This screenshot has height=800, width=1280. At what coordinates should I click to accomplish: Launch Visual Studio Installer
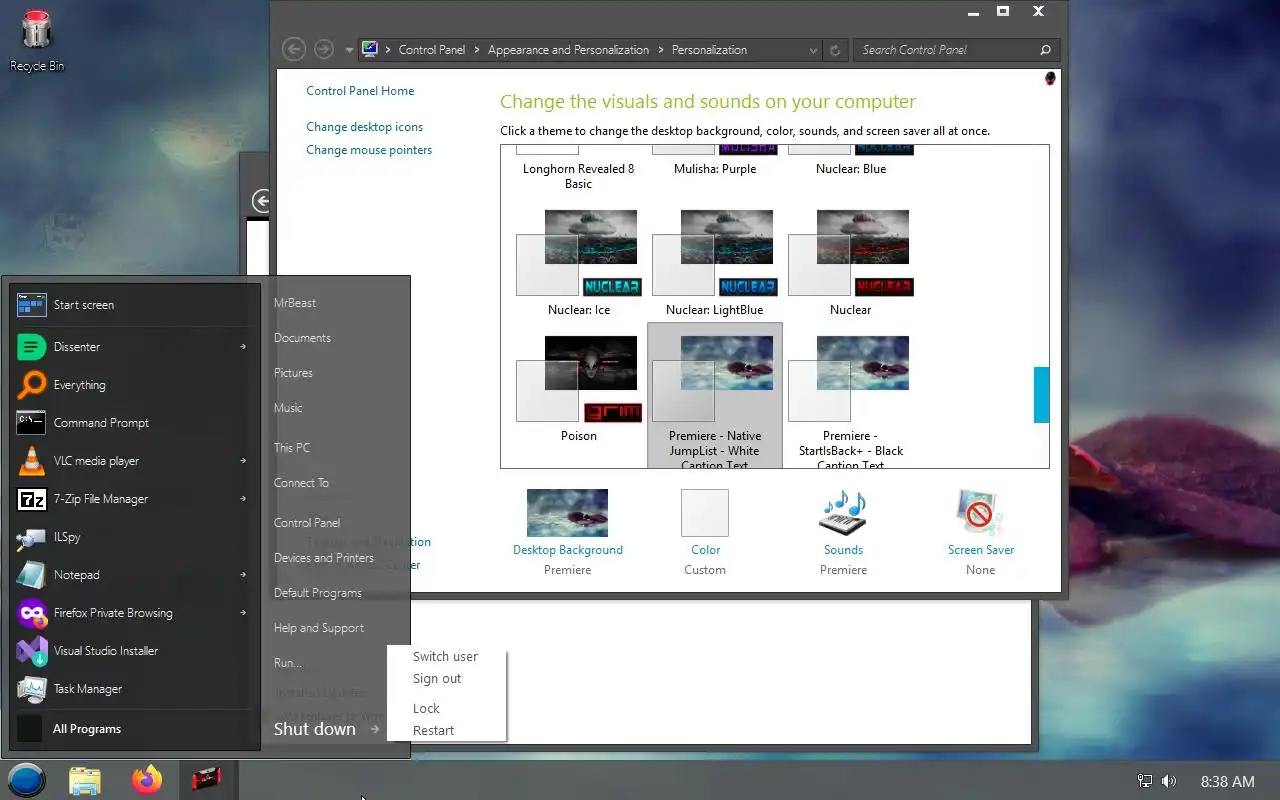tap(133, 651)
